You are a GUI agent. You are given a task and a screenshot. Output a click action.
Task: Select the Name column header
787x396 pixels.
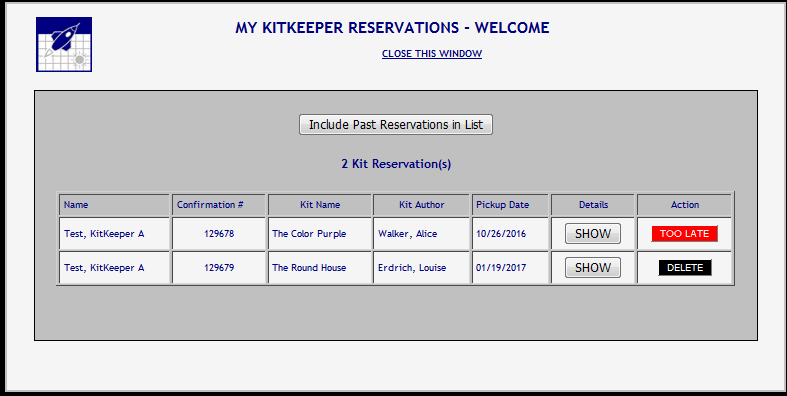coord(114,205)
